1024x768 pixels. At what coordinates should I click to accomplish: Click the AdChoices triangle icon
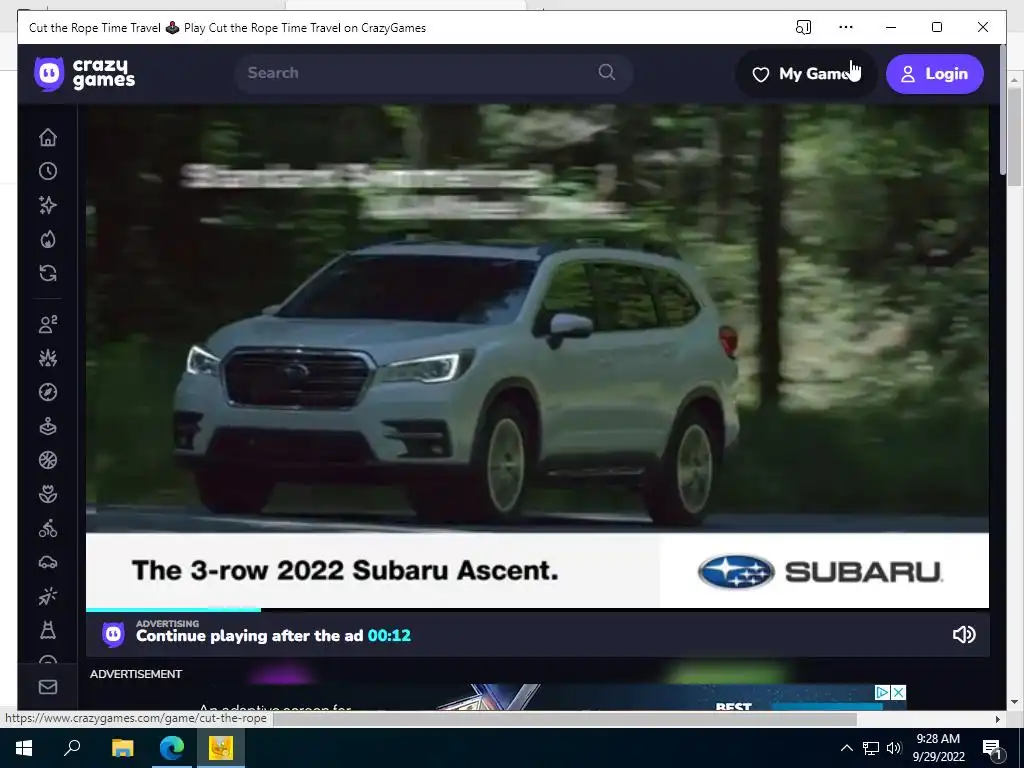pos(882,692)
